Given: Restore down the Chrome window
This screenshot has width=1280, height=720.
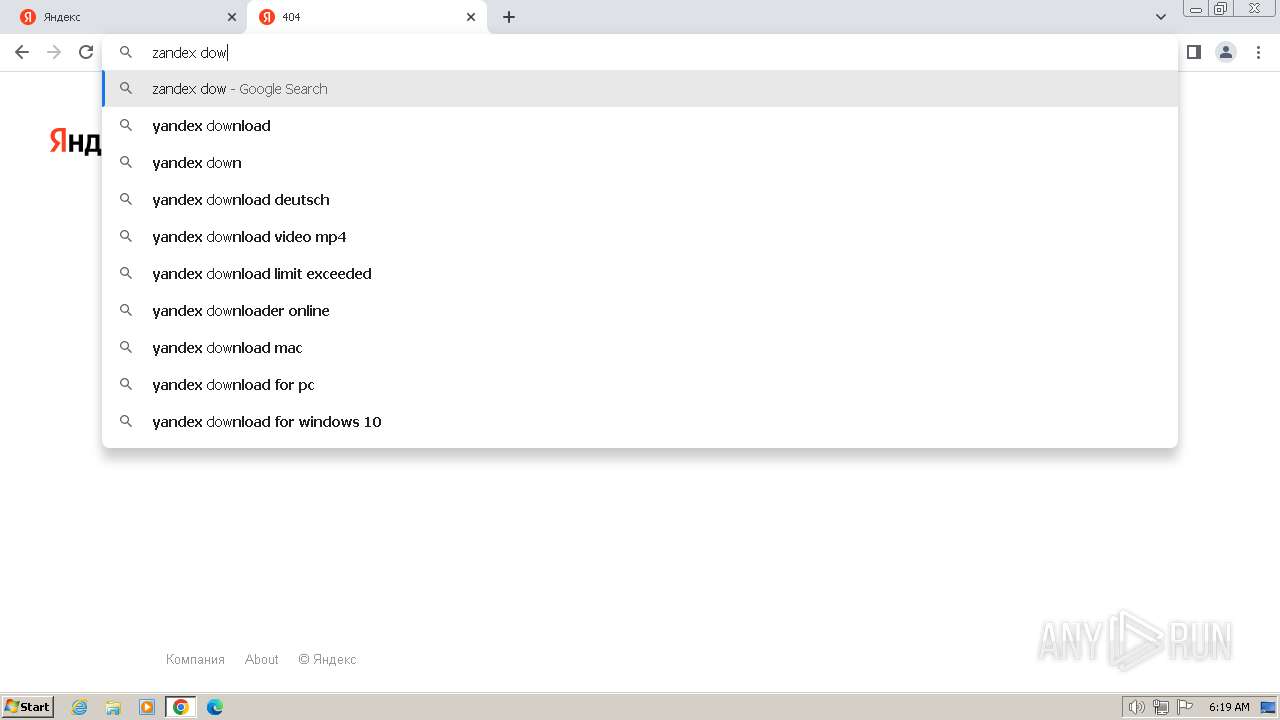Looking at the screenshot, I should coord(1221,9).
